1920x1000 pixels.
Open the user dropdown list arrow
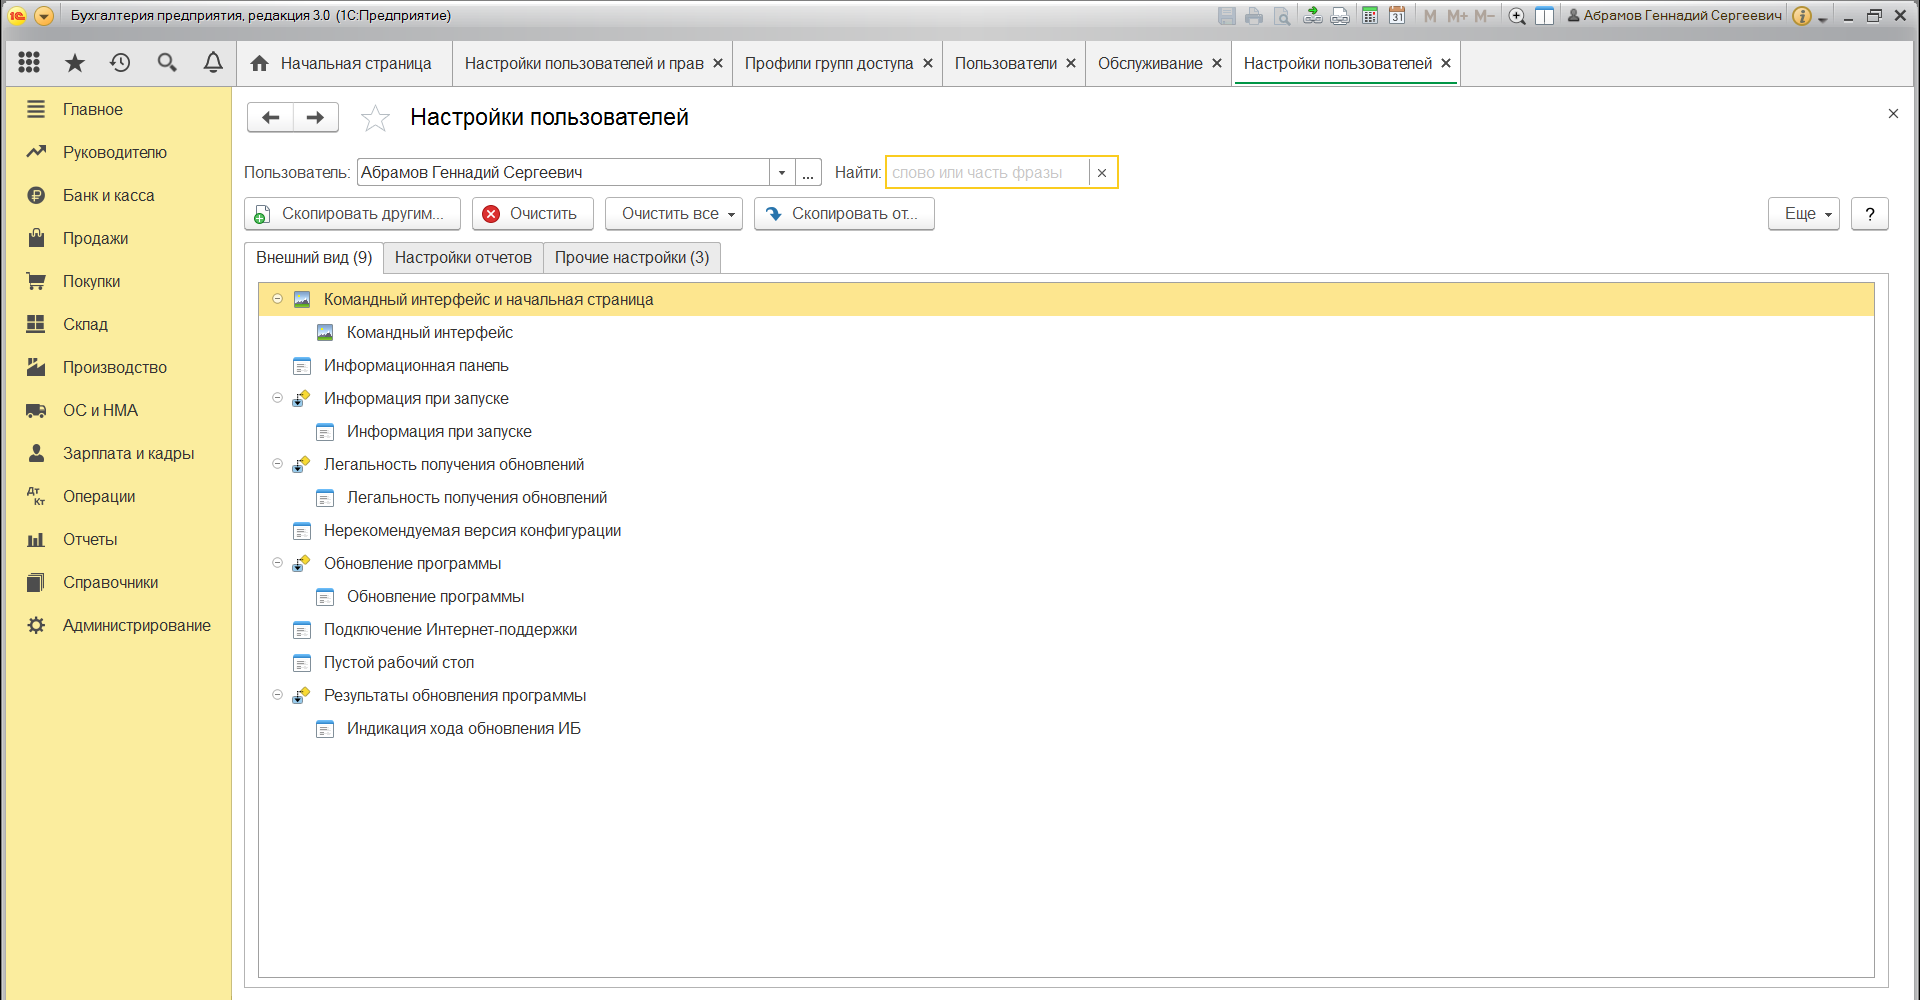(x=782, y=173)
